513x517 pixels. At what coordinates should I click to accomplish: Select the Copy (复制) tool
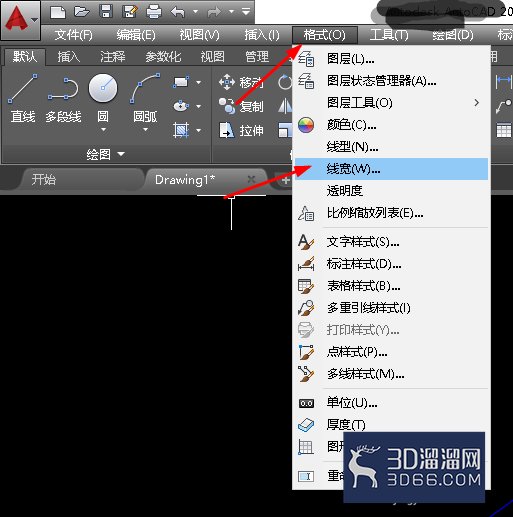point(241,106)
